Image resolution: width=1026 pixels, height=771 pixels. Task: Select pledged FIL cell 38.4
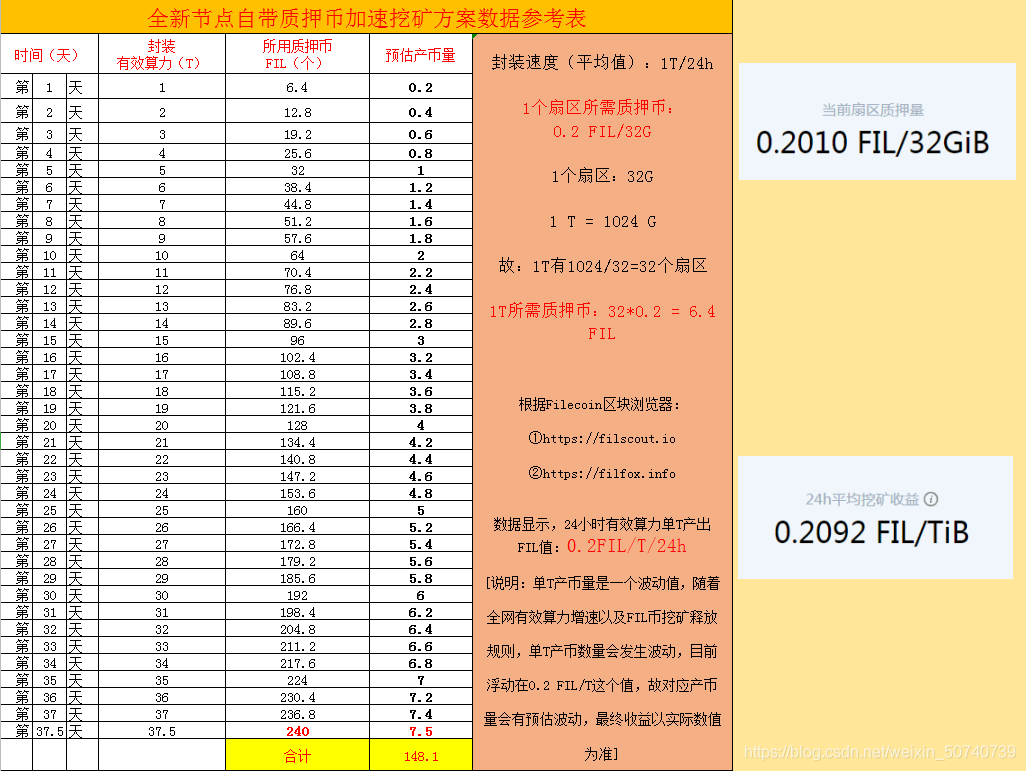coord(297,187)
